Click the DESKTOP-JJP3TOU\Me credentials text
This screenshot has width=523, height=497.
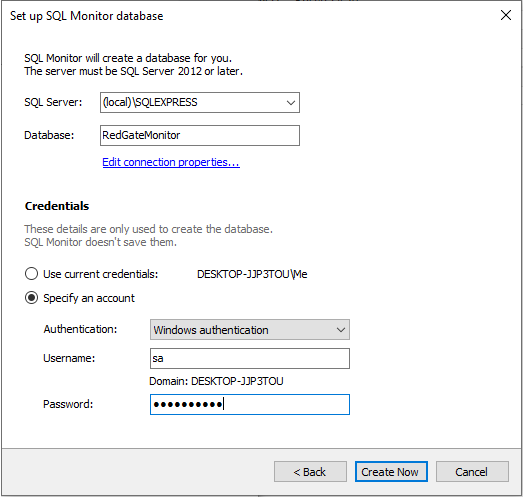[x=252, y=274]
